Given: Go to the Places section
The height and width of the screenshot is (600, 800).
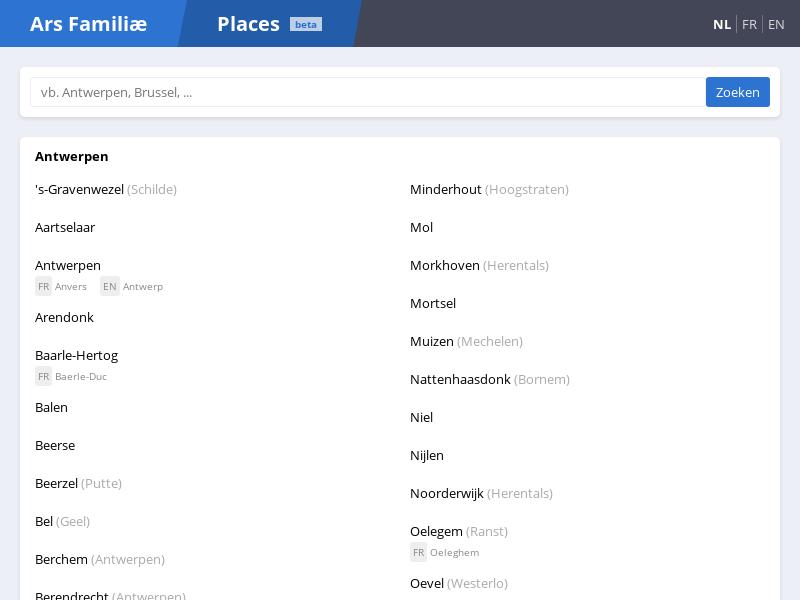Looking at the screenshot, I should tap(248, 23).
